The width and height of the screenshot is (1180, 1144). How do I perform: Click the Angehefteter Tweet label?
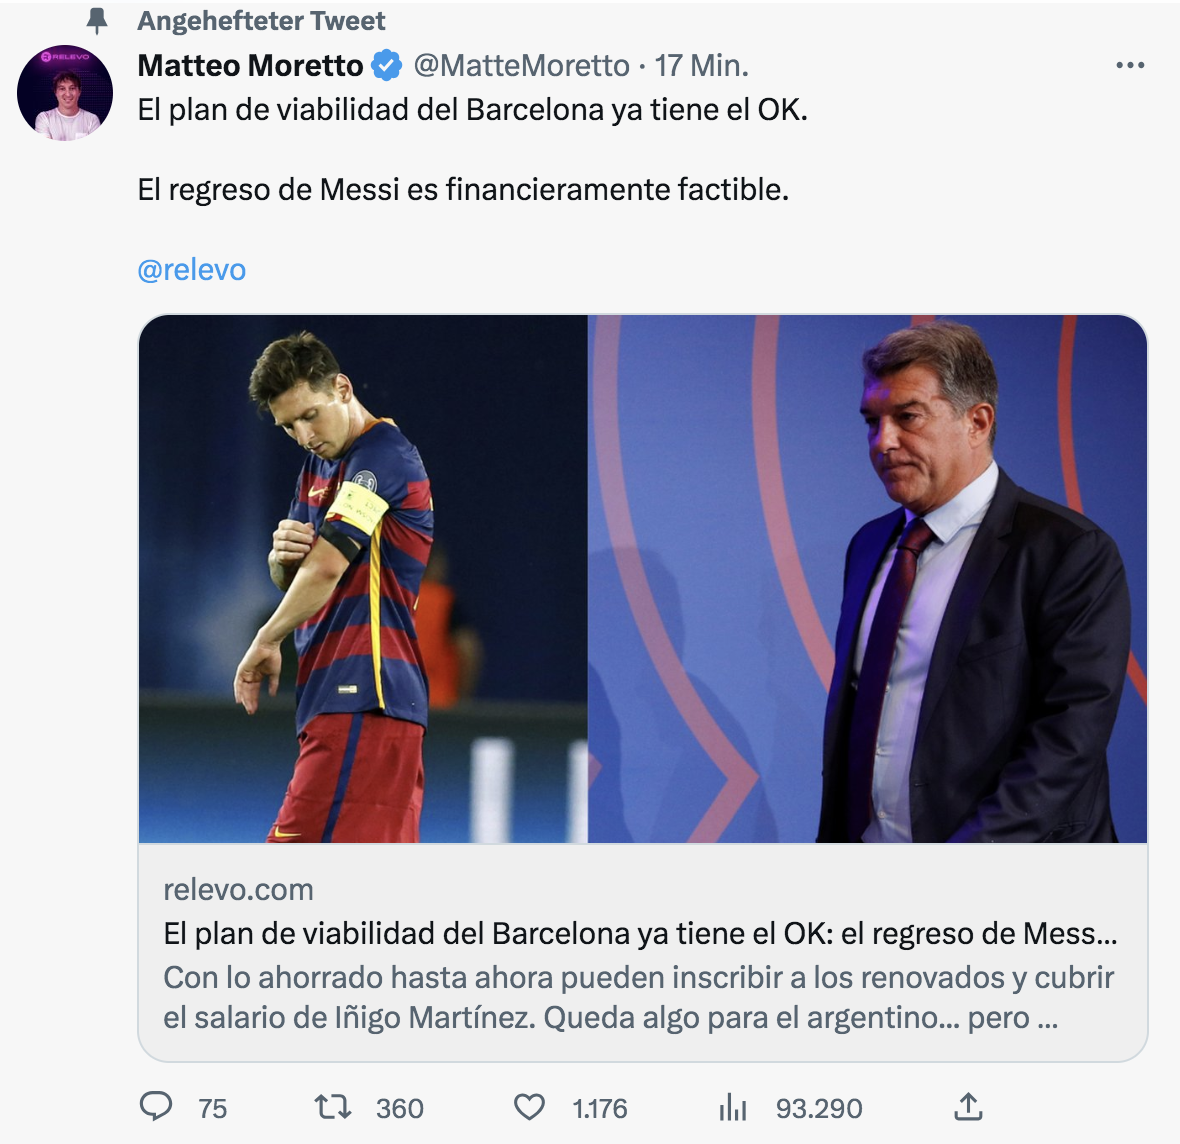point(261,21)
